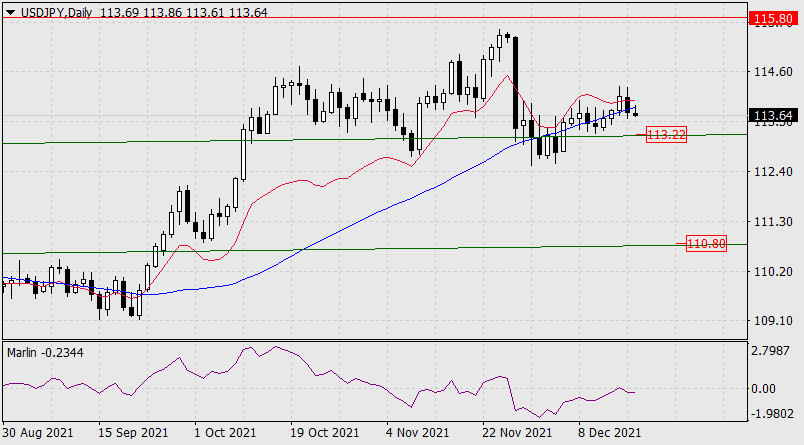
Task: Click the 109.10 price axis value
Action: point(773,321)
